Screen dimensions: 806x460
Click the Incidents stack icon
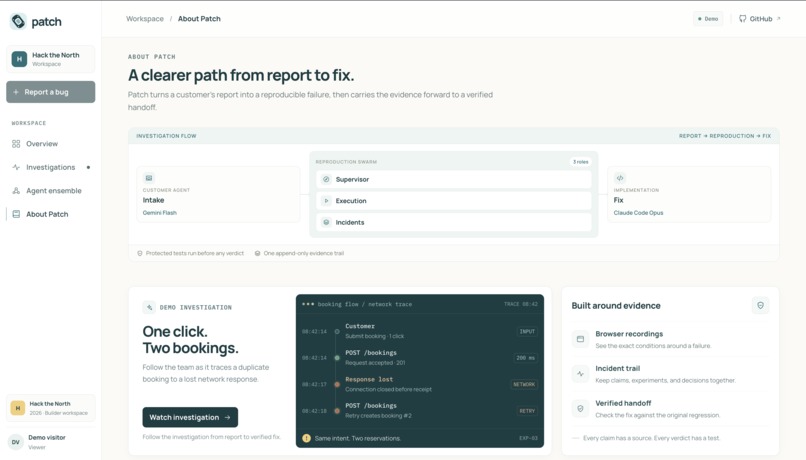click(326, 223)
